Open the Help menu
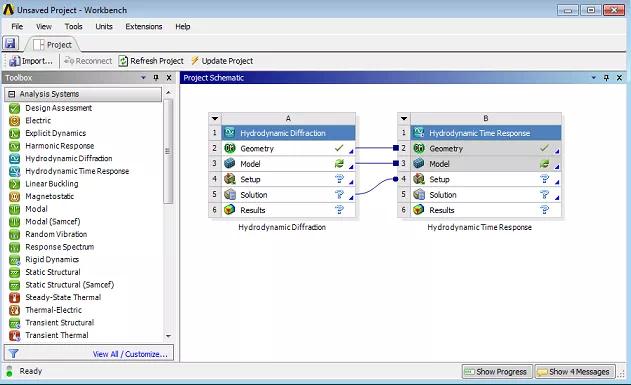This screenshot has height=385, width=631. (183, 27)
